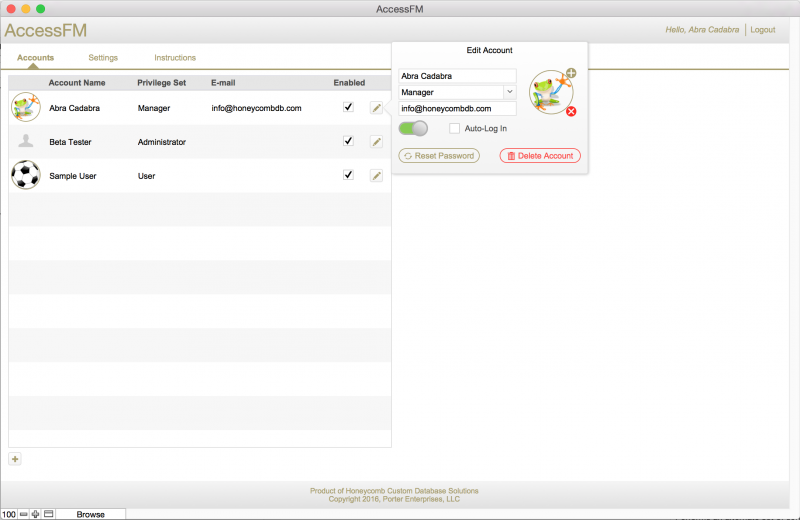800x520 pixels.
Task: Enable the Auto-Log In checkbox
Action: [455, 128]
